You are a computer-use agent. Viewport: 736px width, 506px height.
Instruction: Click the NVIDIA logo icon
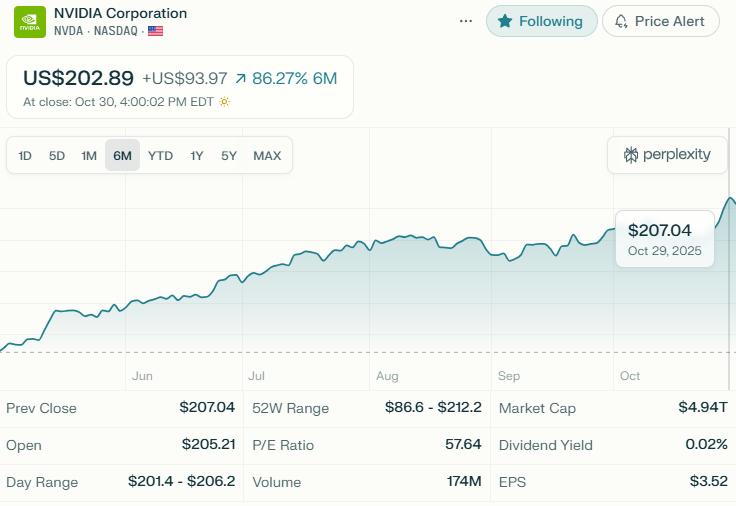29,21
